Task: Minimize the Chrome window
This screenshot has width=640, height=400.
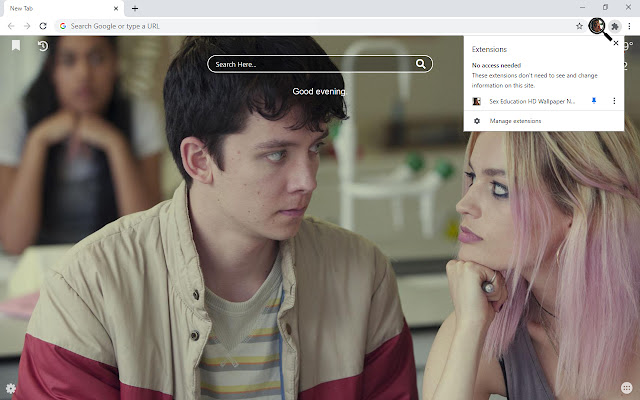Action: 582,7
